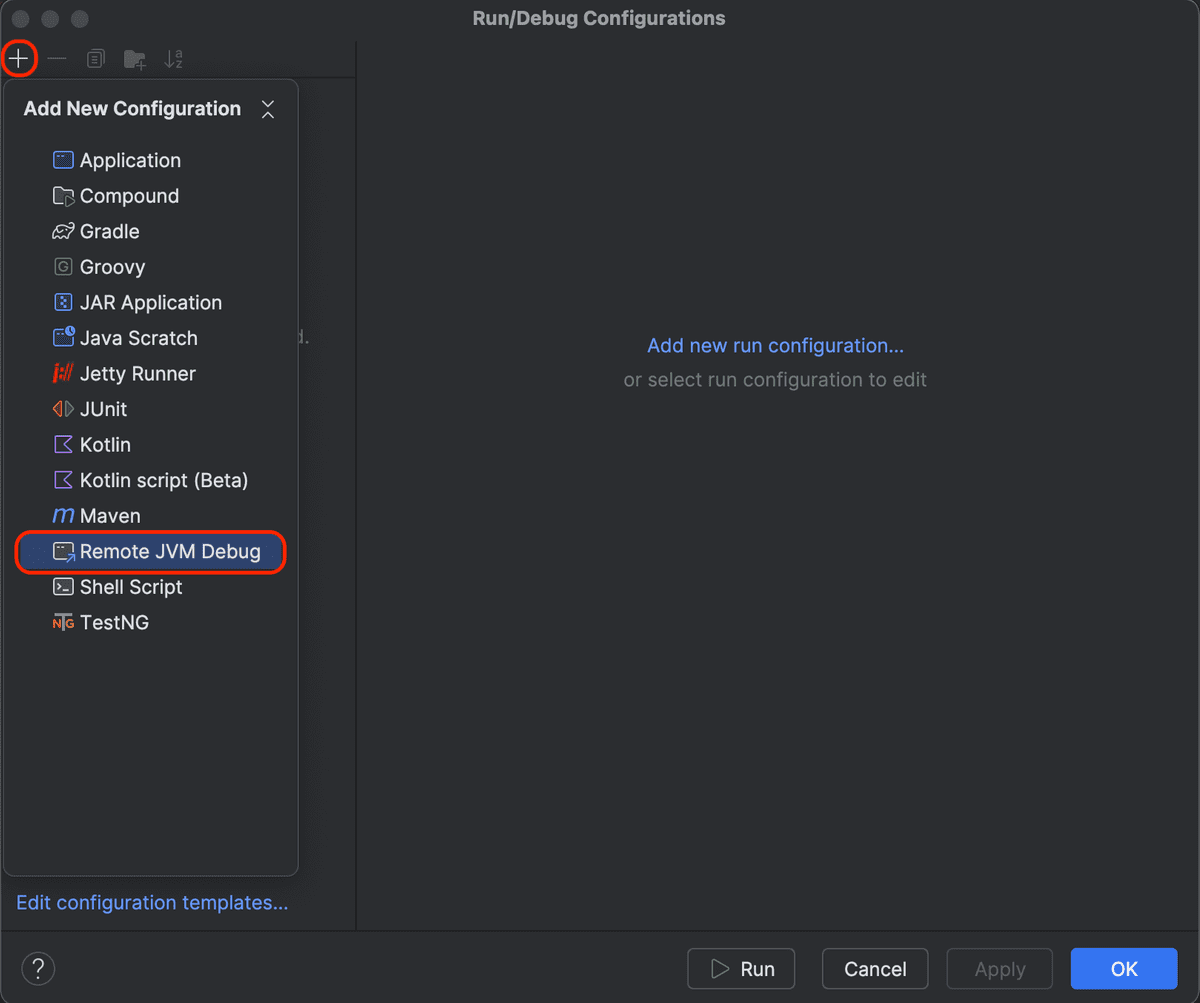Click the Create New Folder toolbar icon
This screenshot has width=1200, height=1003.
click(134, 58)
